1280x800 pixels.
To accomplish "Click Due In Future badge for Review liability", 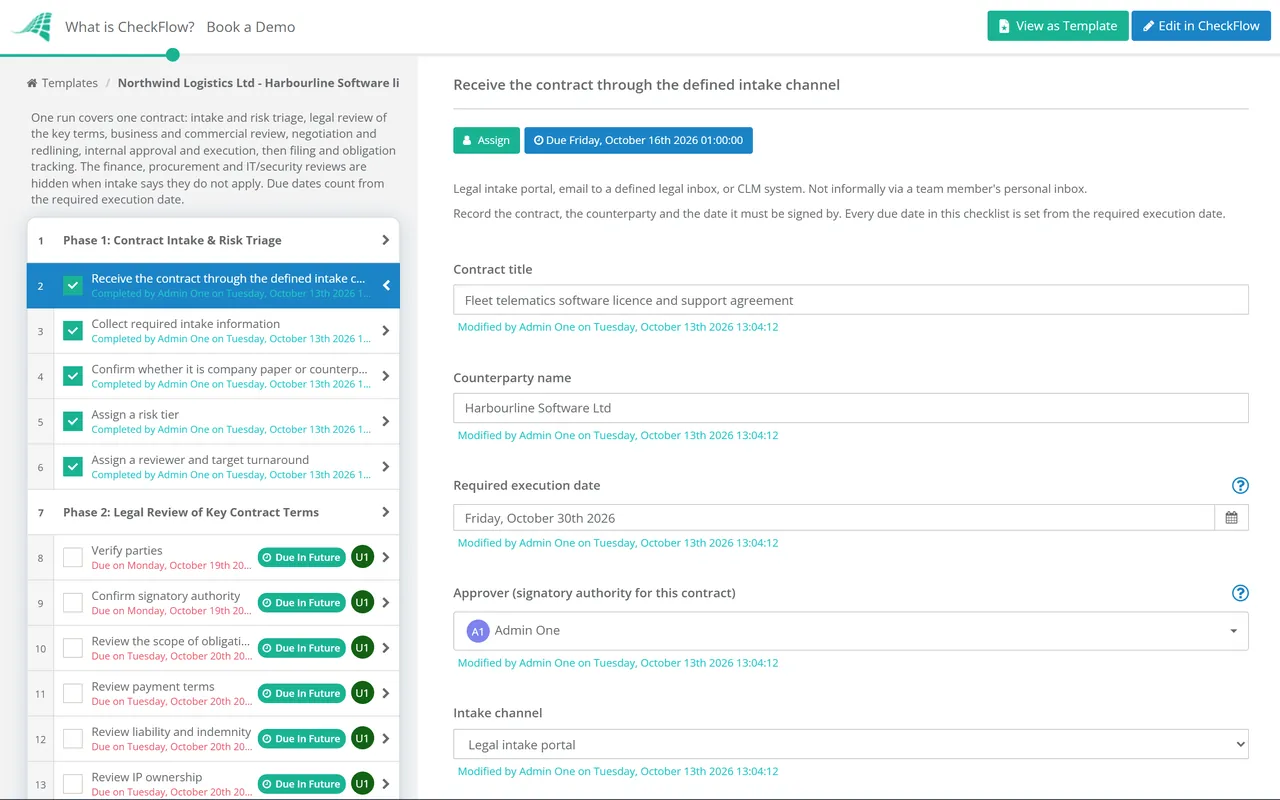I will [x=301, y=738].
